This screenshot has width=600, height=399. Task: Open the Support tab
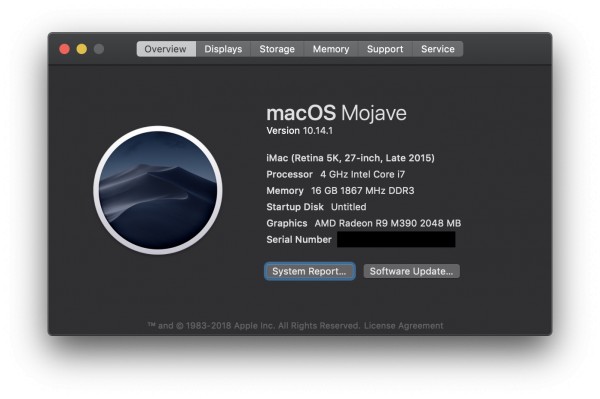pos(385,49)
